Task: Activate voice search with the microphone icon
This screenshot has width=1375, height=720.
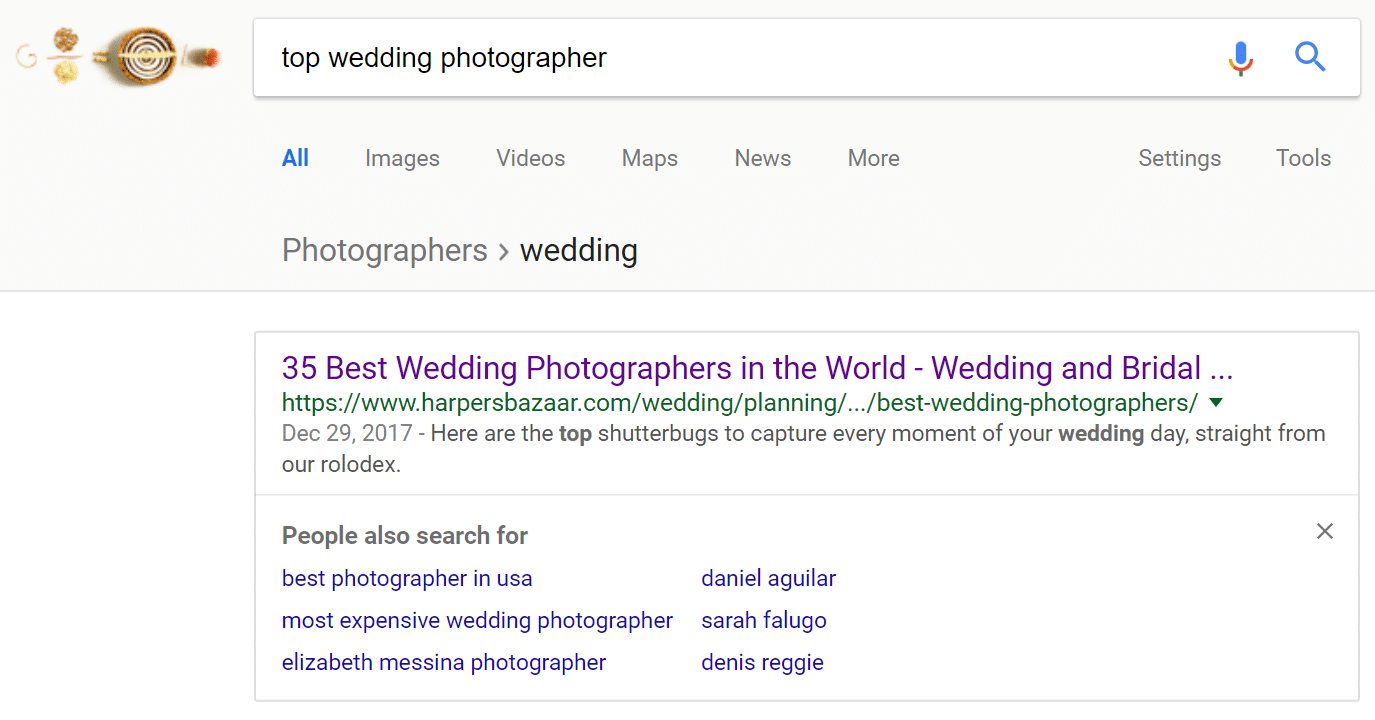Action: [1241, 58]
